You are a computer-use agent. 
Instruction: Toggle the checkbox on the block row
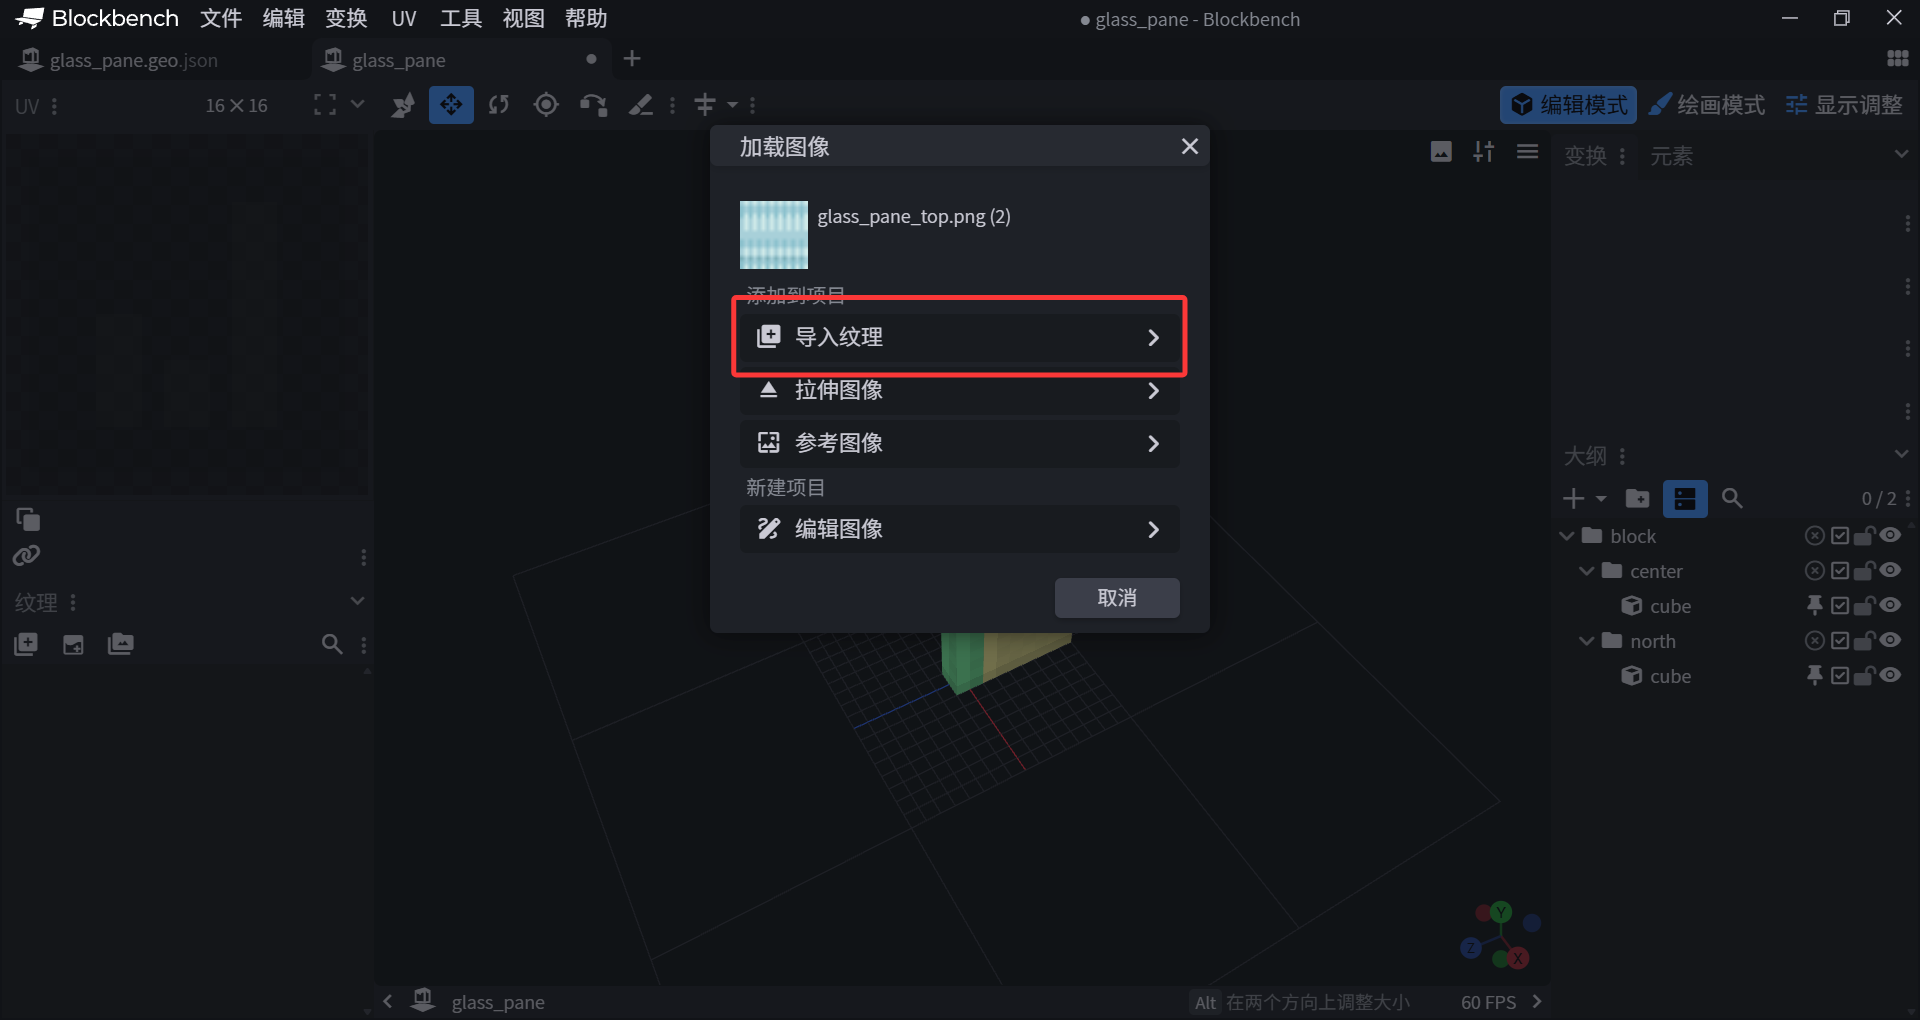click(1840, 535)
